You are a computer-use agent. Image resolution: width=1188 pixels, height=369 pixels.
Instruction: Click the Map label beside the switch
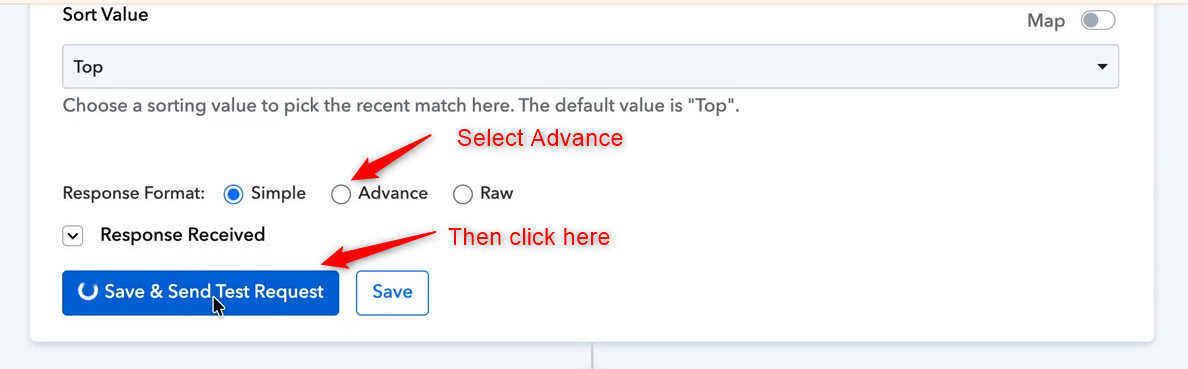pyautogui.click(x=1046, y=21)
